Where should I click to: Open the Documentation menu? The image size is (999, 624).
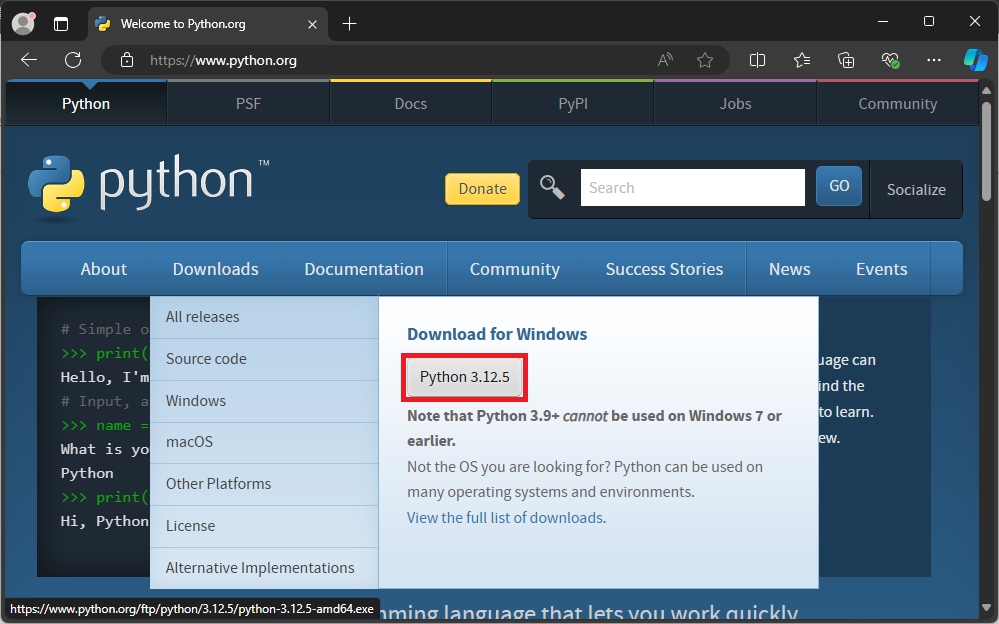pyautogui.click(x=364, y=269)
